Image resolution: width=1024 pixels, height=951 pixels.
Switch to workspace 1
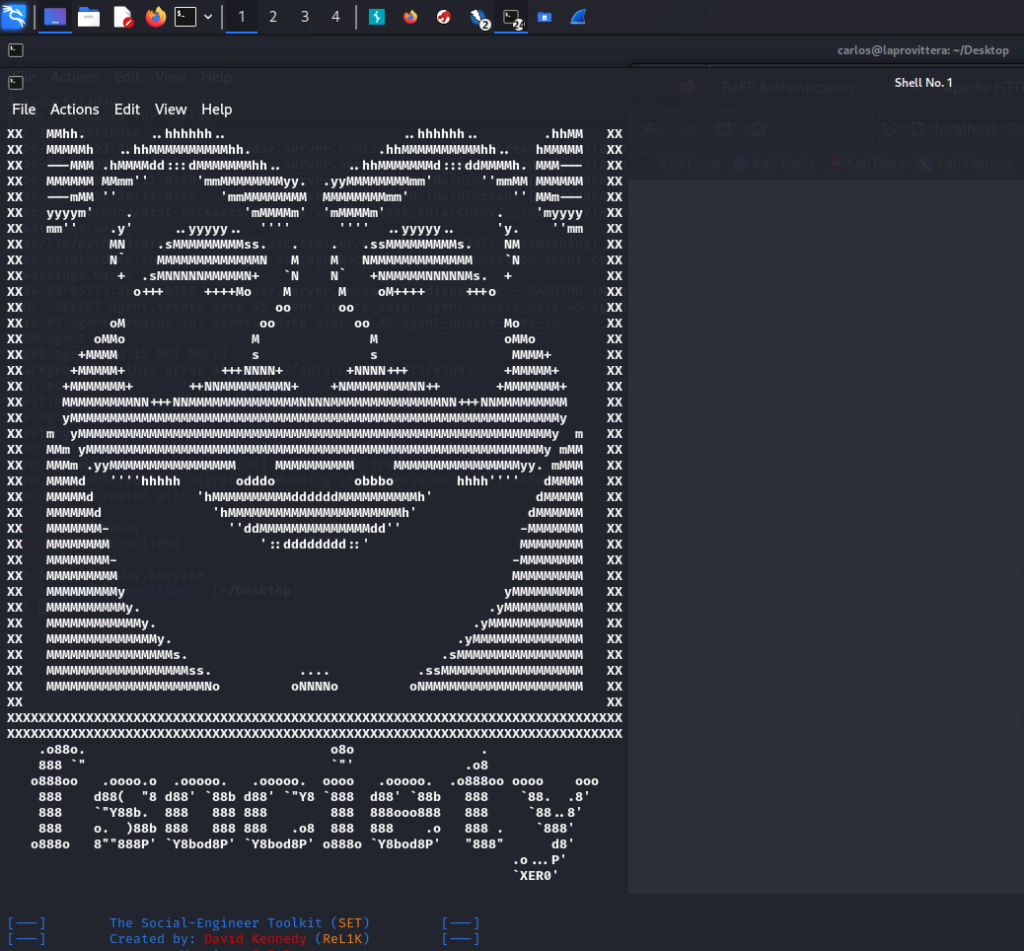tap(241, 17)
